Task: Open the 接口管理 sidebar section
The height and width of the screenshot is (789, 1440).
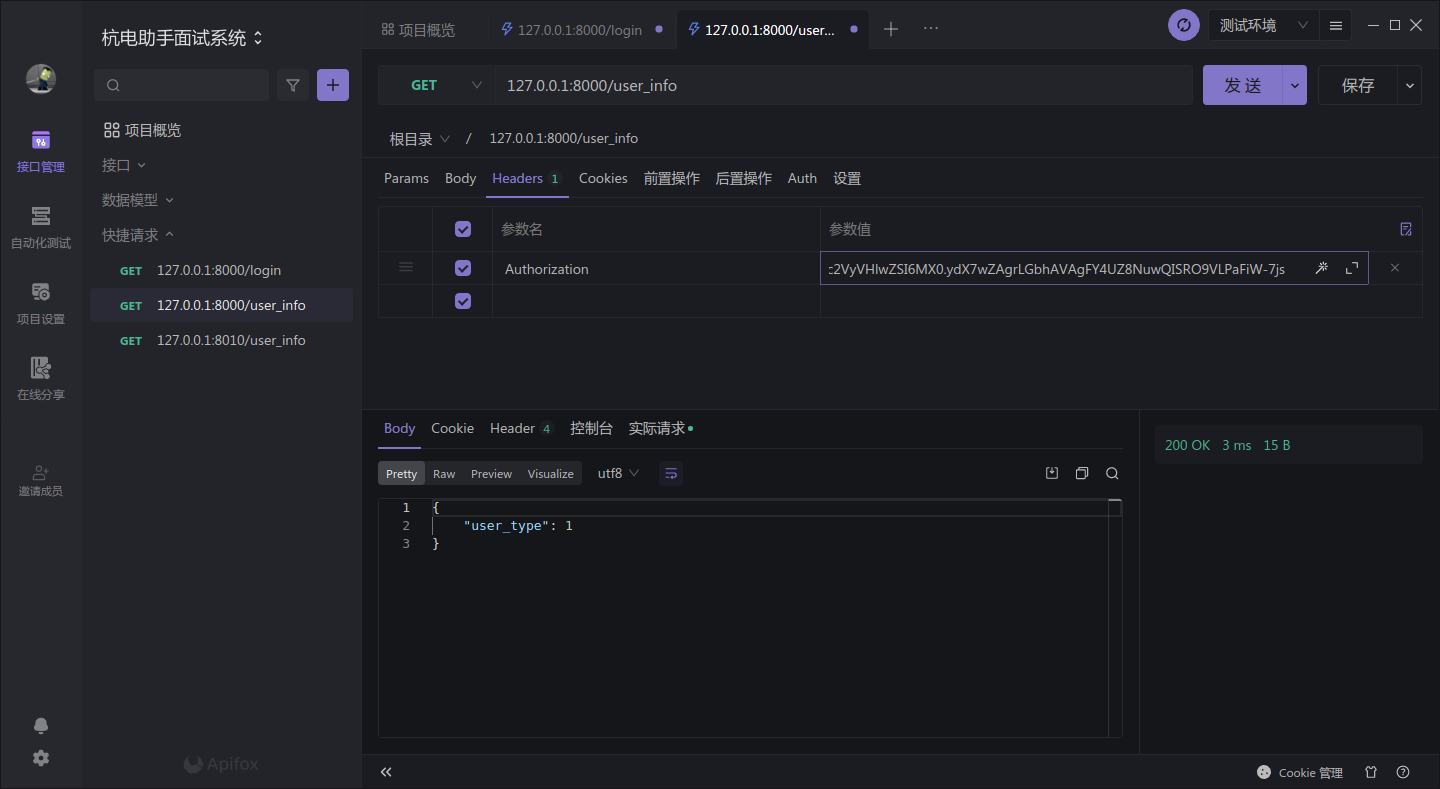Action: coord(40,152)
